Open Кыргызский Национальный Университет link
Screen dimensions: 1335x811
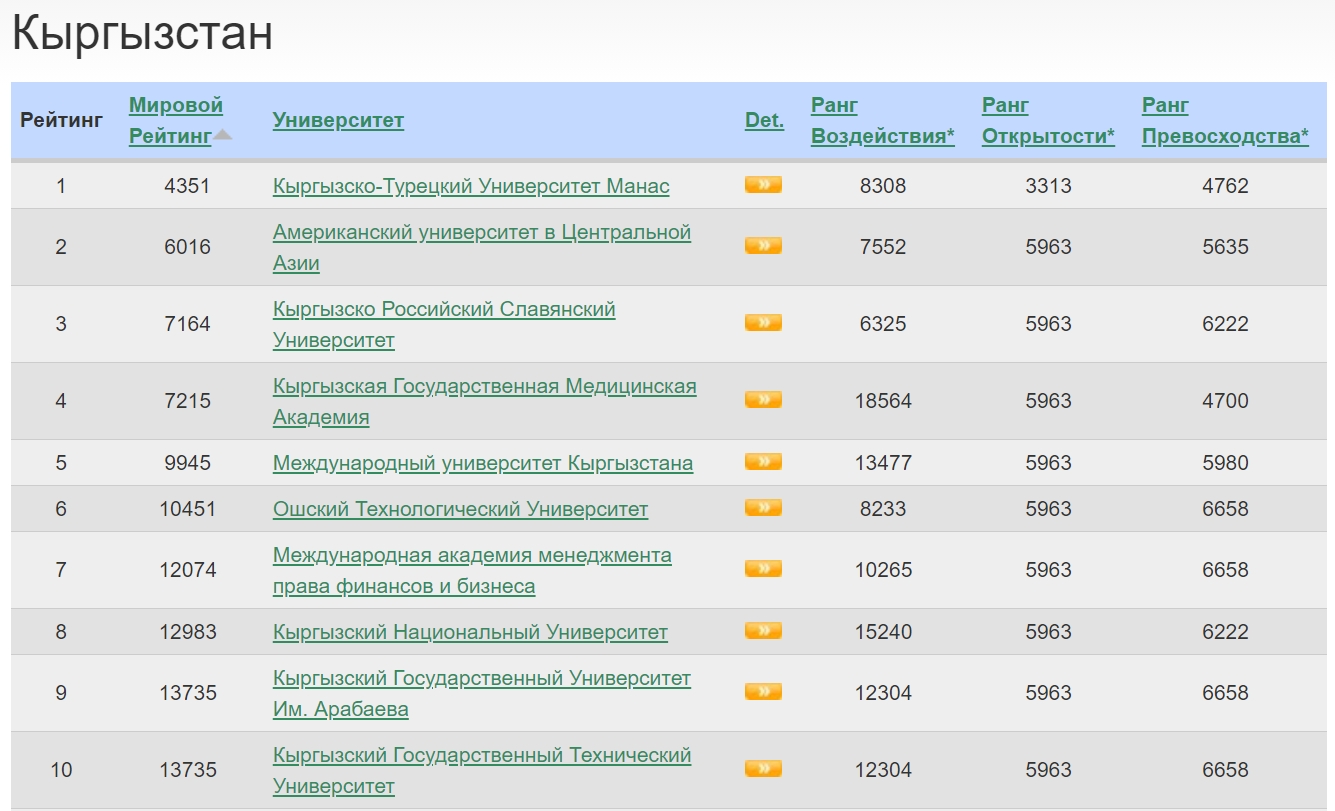[470, 632]
